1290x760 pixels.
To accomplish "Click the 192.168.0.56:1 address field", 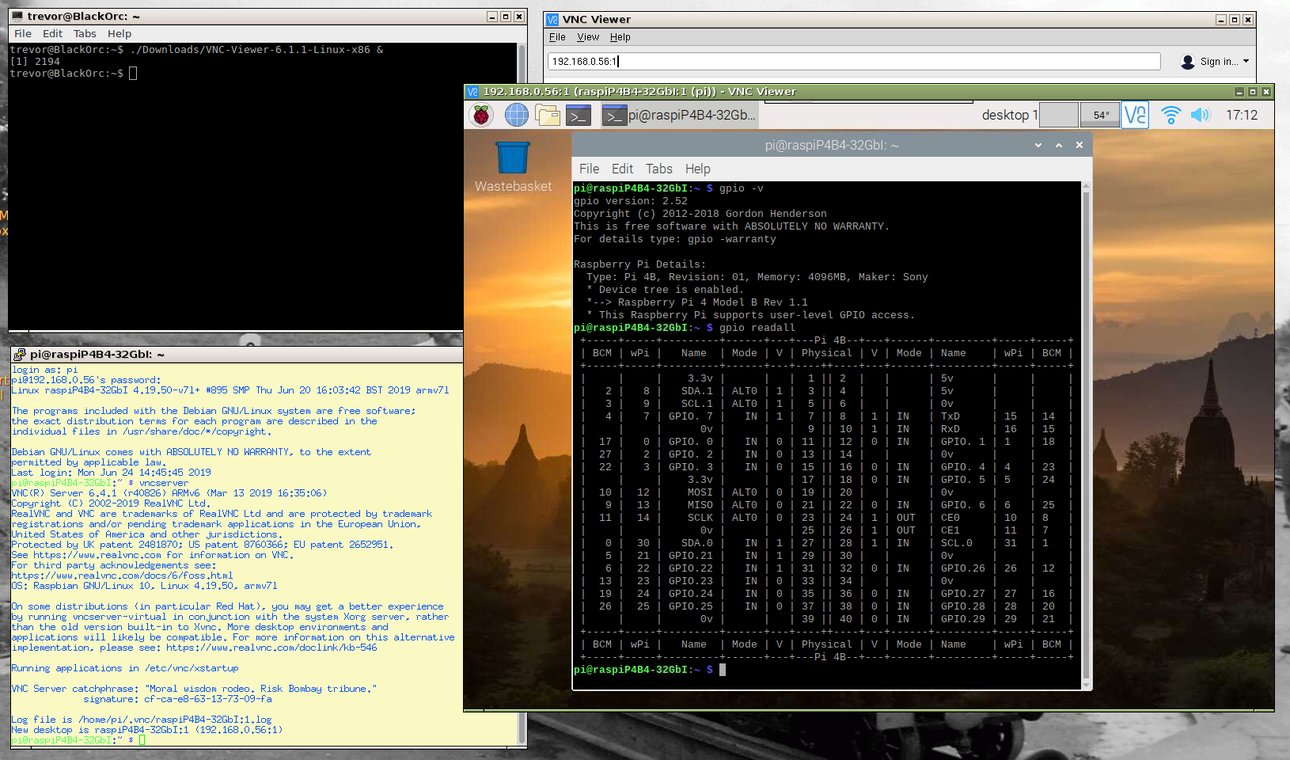I will point(854,61).
